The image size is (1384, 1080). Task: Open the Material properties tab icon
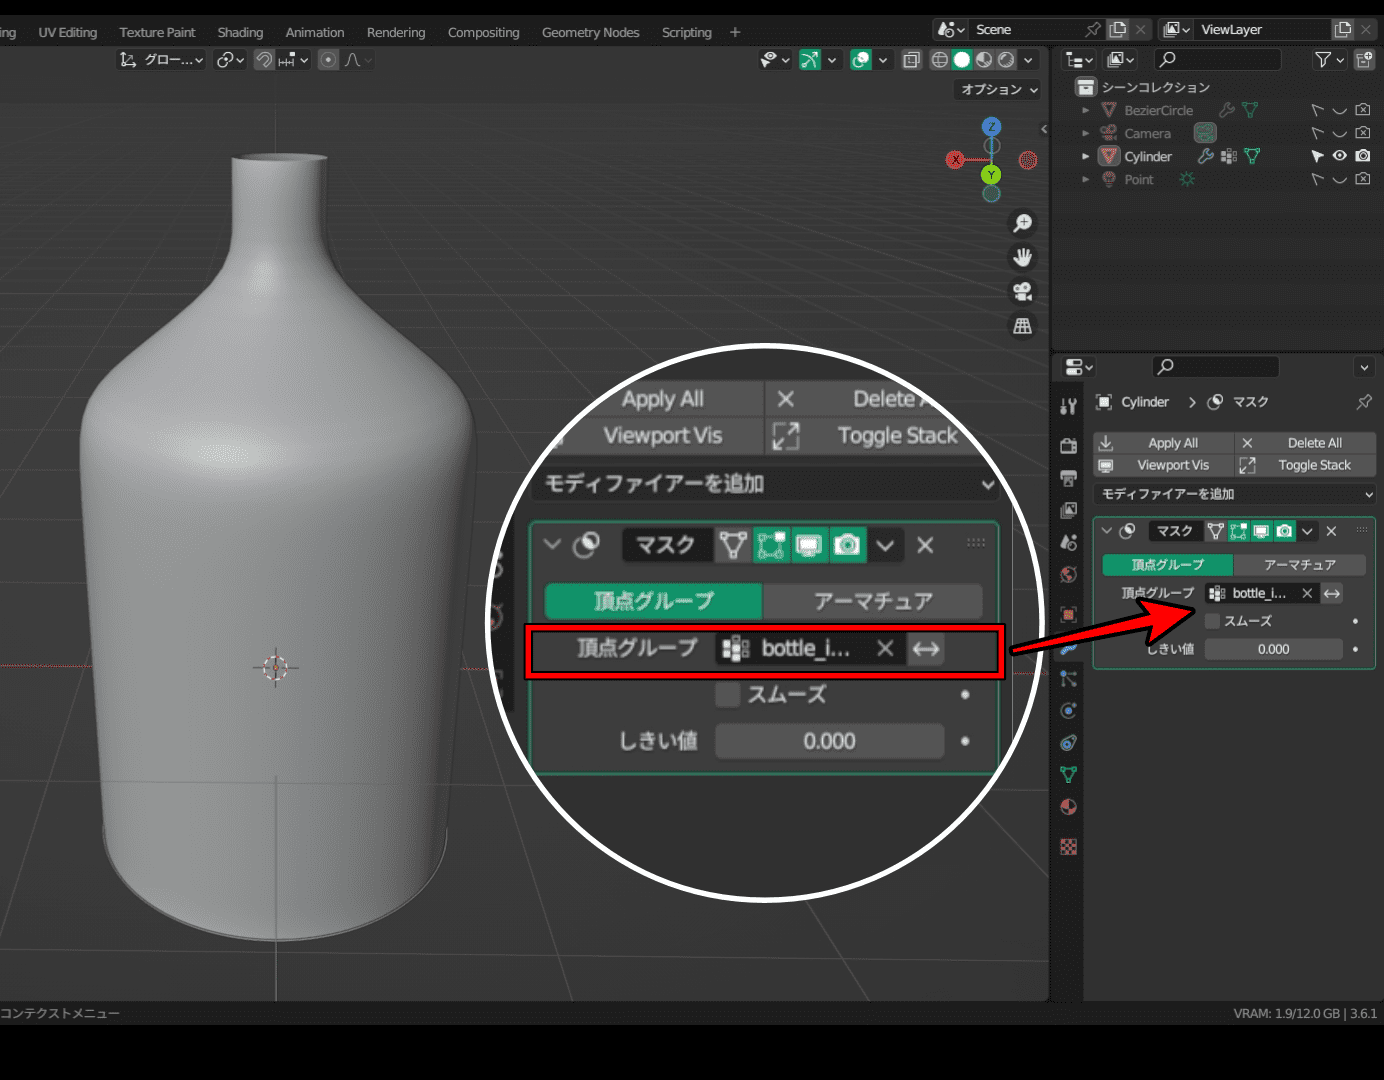[x=1068, y=807]
